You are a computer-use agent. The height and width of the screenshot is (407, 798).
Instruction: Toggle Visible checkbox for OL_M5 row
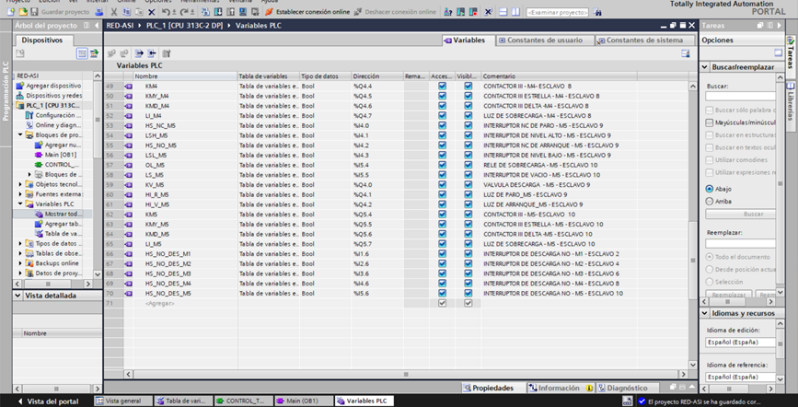tap(468, 165)
